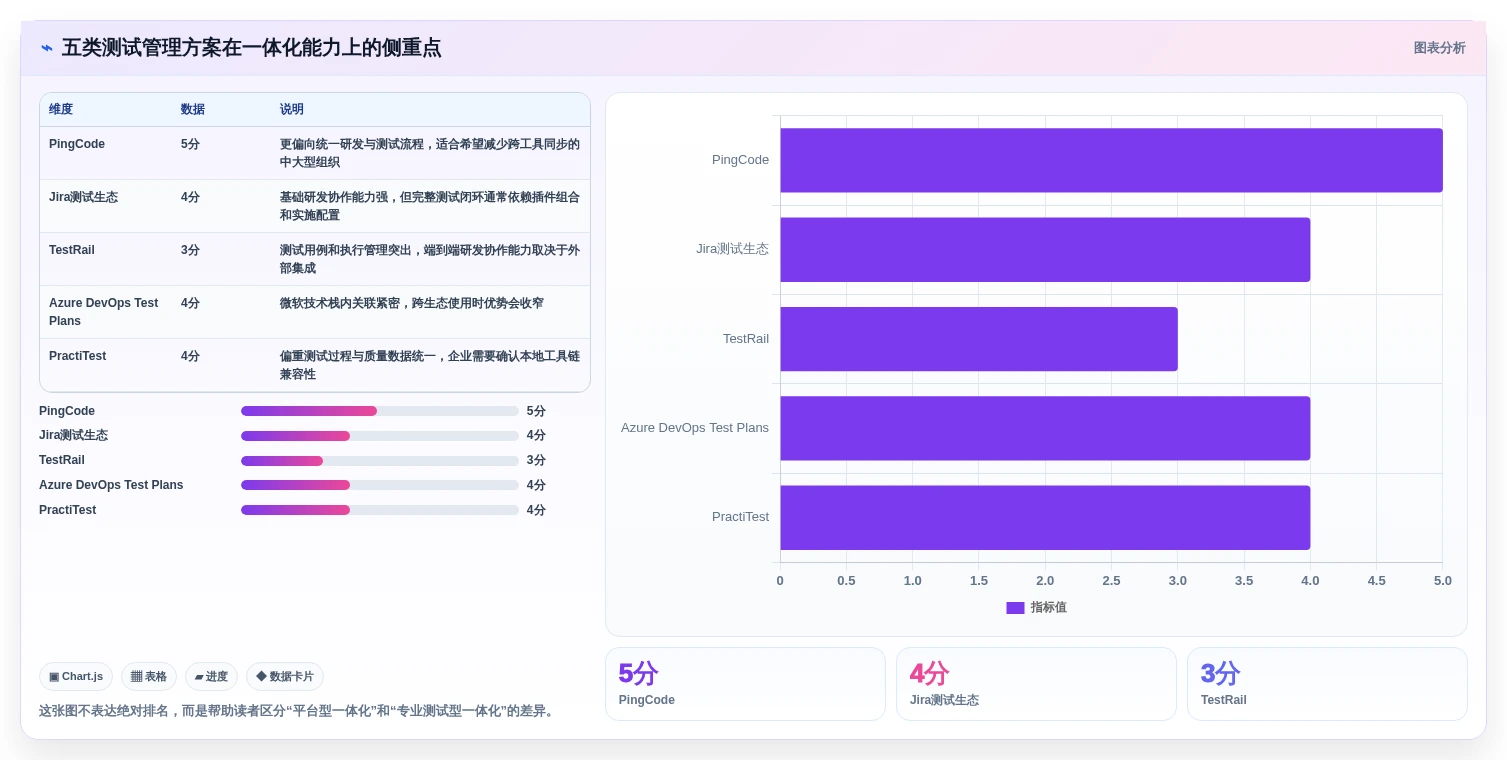1507x760 pixels.
Task: Click Azure description about 微软技术栈
Action: click(412, 303)
